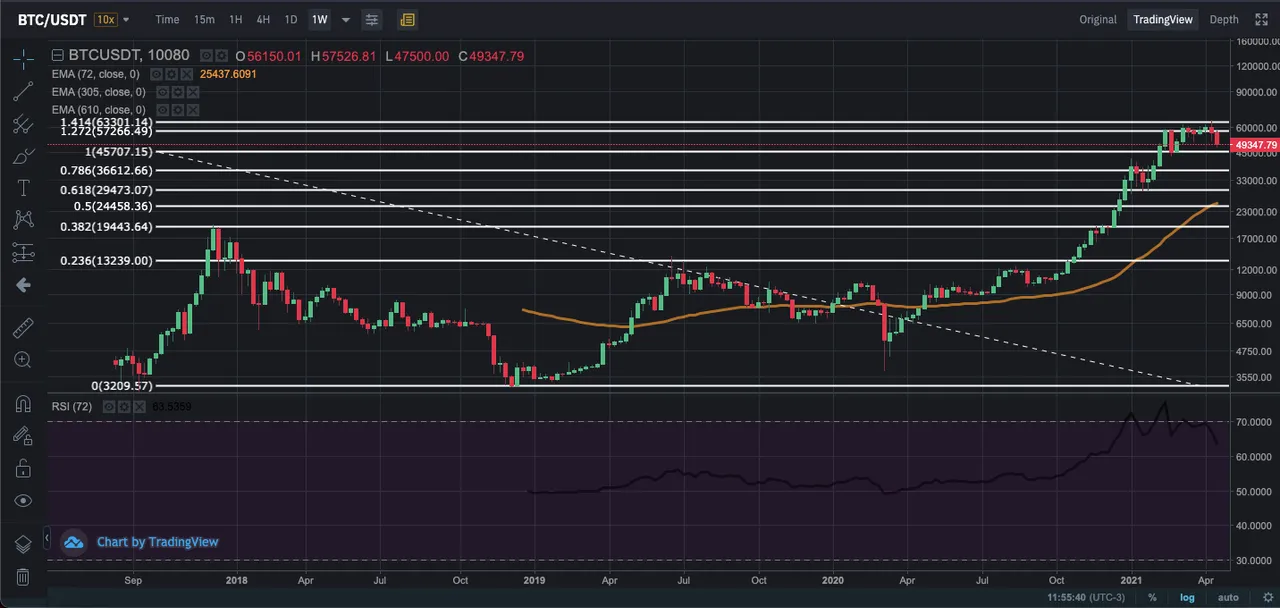Open BTCUSDT series settings gear

tap(220, 56)
